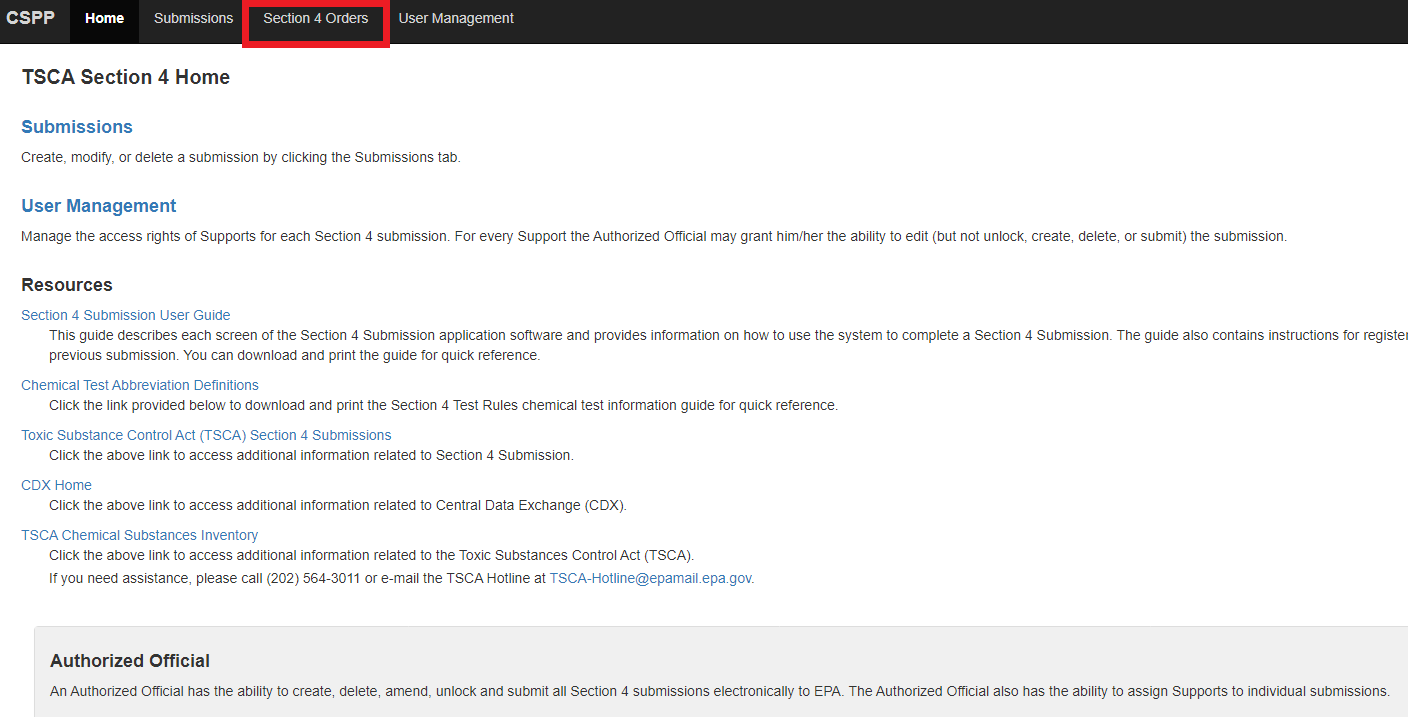Open the Submissions tab in navigation bar
The width and height of the screenshot is (1408, 717).
(x=193, y=18)
